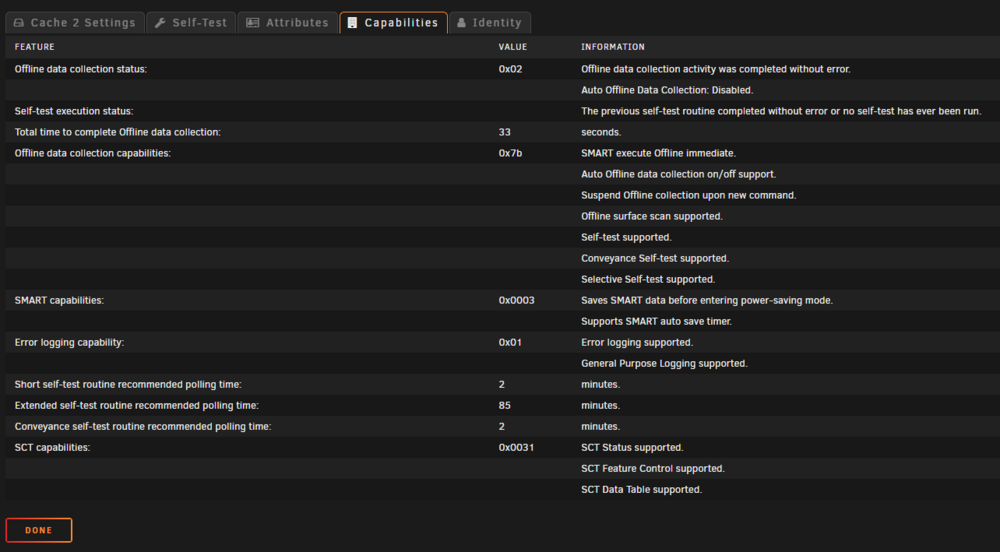Select 'SCT Data Table supported.' text
This screenshot has width=1000, height=552.
coord(642,490)
